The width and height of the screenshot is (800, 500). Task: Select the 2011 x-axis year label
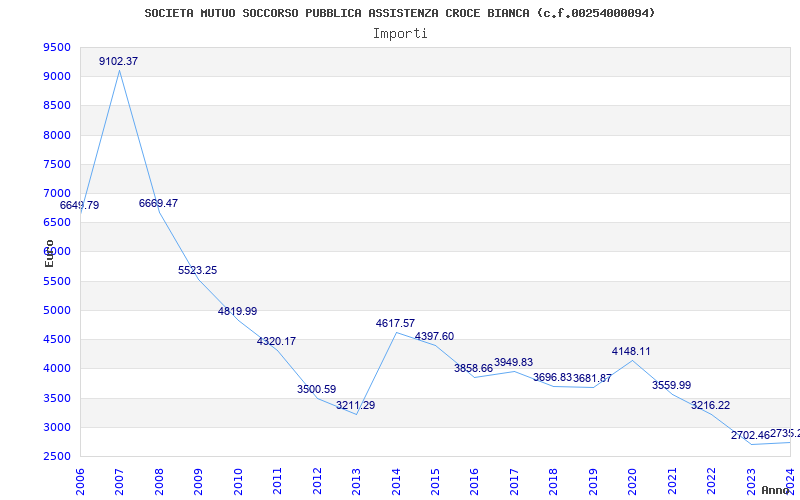[277, 481]
